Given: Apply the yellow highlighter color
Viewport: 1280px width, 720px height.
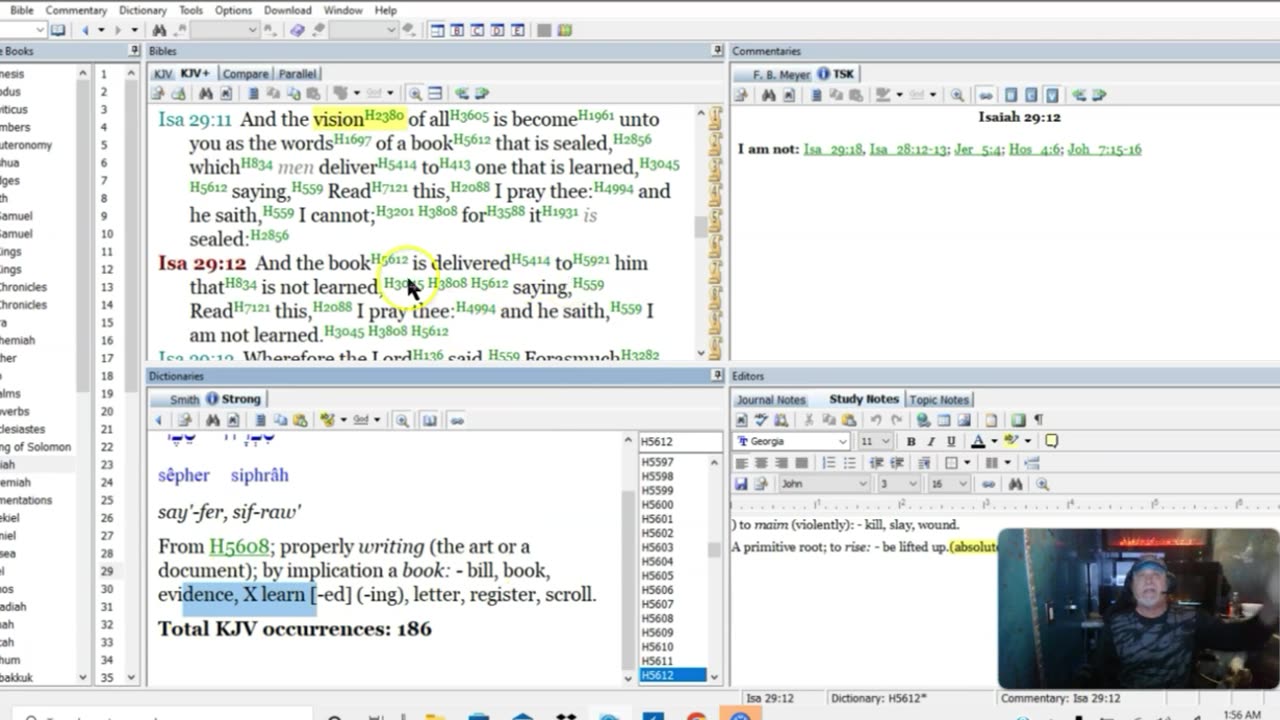Looking at the screenshot, I should pyautogui.click(x=1011, y=441).
